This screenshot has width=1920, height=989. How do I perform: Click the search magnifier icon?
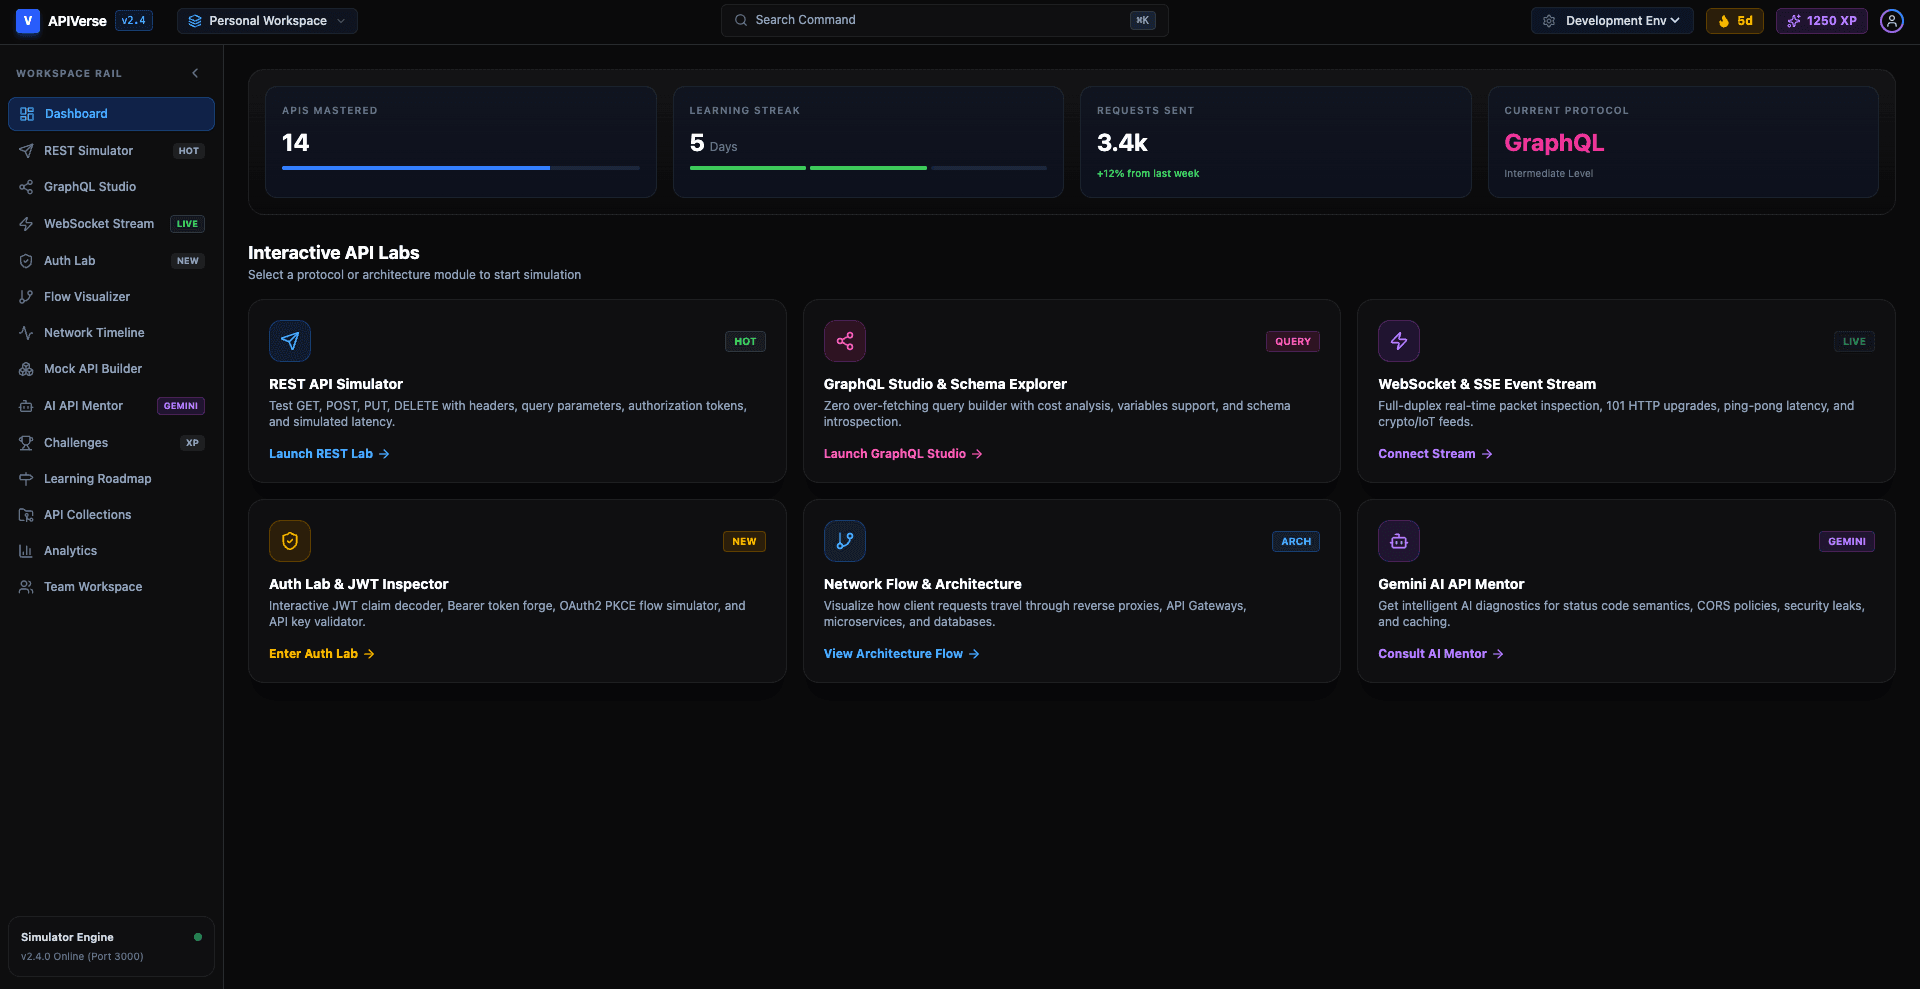[x=741, y=20]
